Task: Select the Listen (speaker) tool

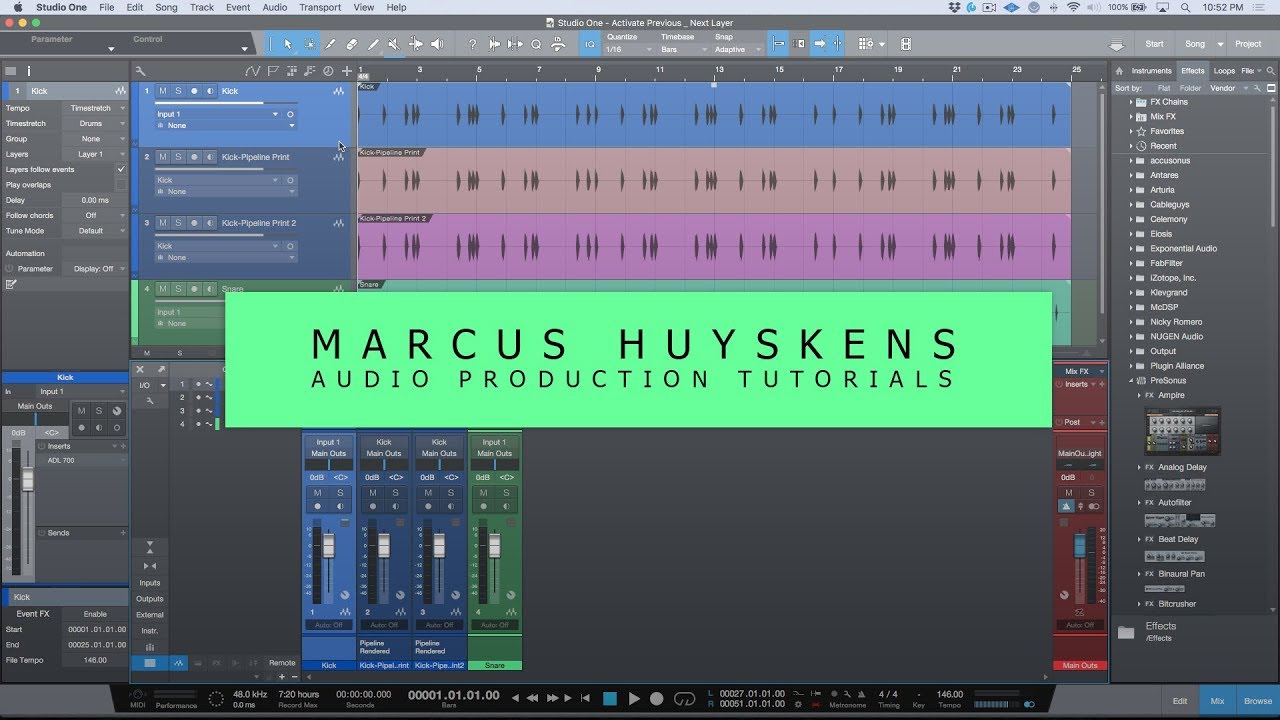Action: pyautogui.click(x=437, y=44)
